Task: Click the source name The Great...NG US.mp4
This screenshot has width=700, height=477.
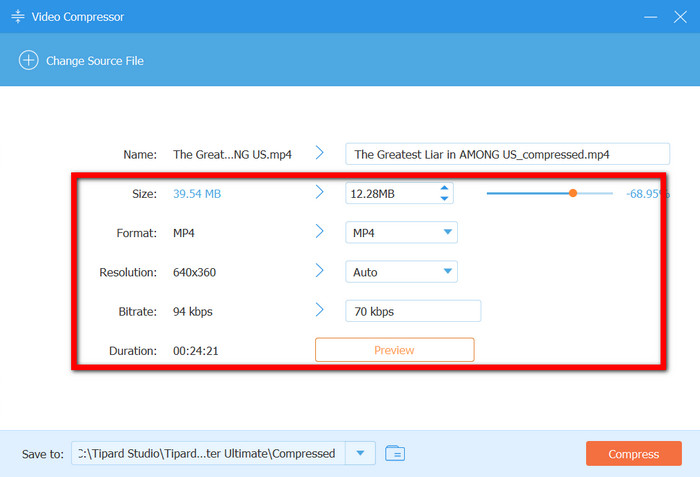Action: click(x=232, y=155)
